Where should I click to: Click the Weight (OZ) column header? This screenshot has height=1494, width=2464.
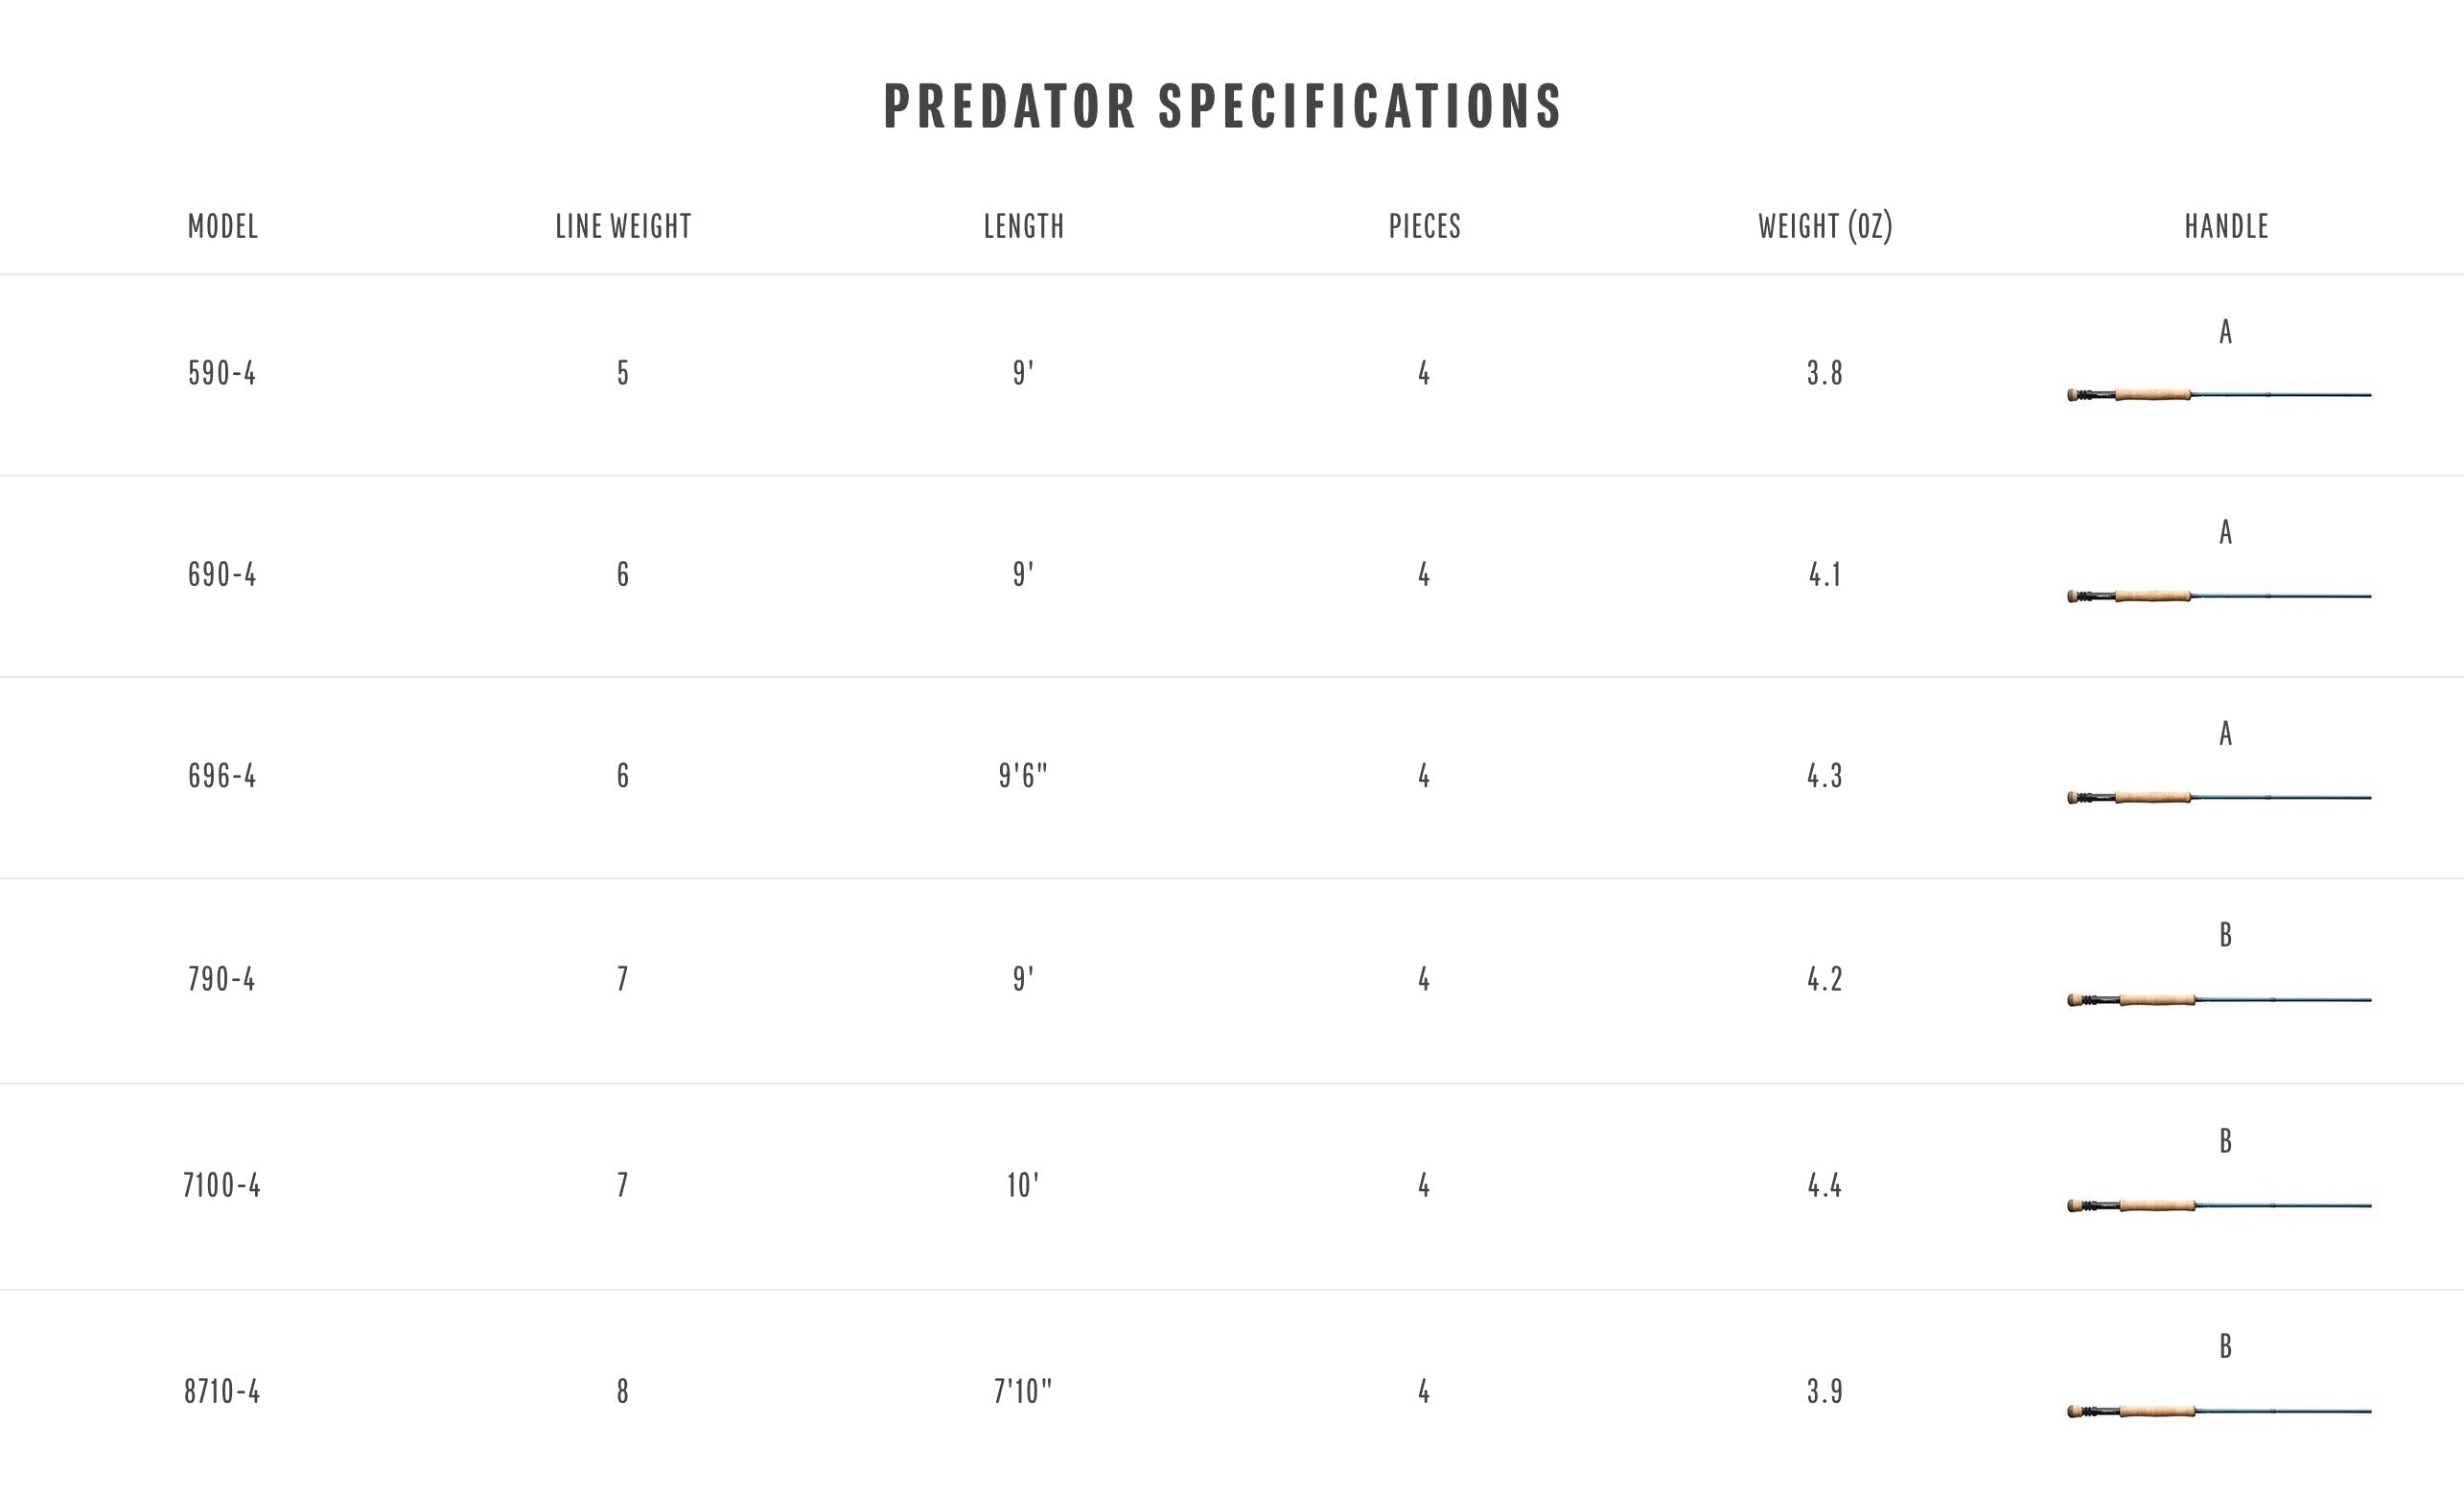pos(1825,227)
